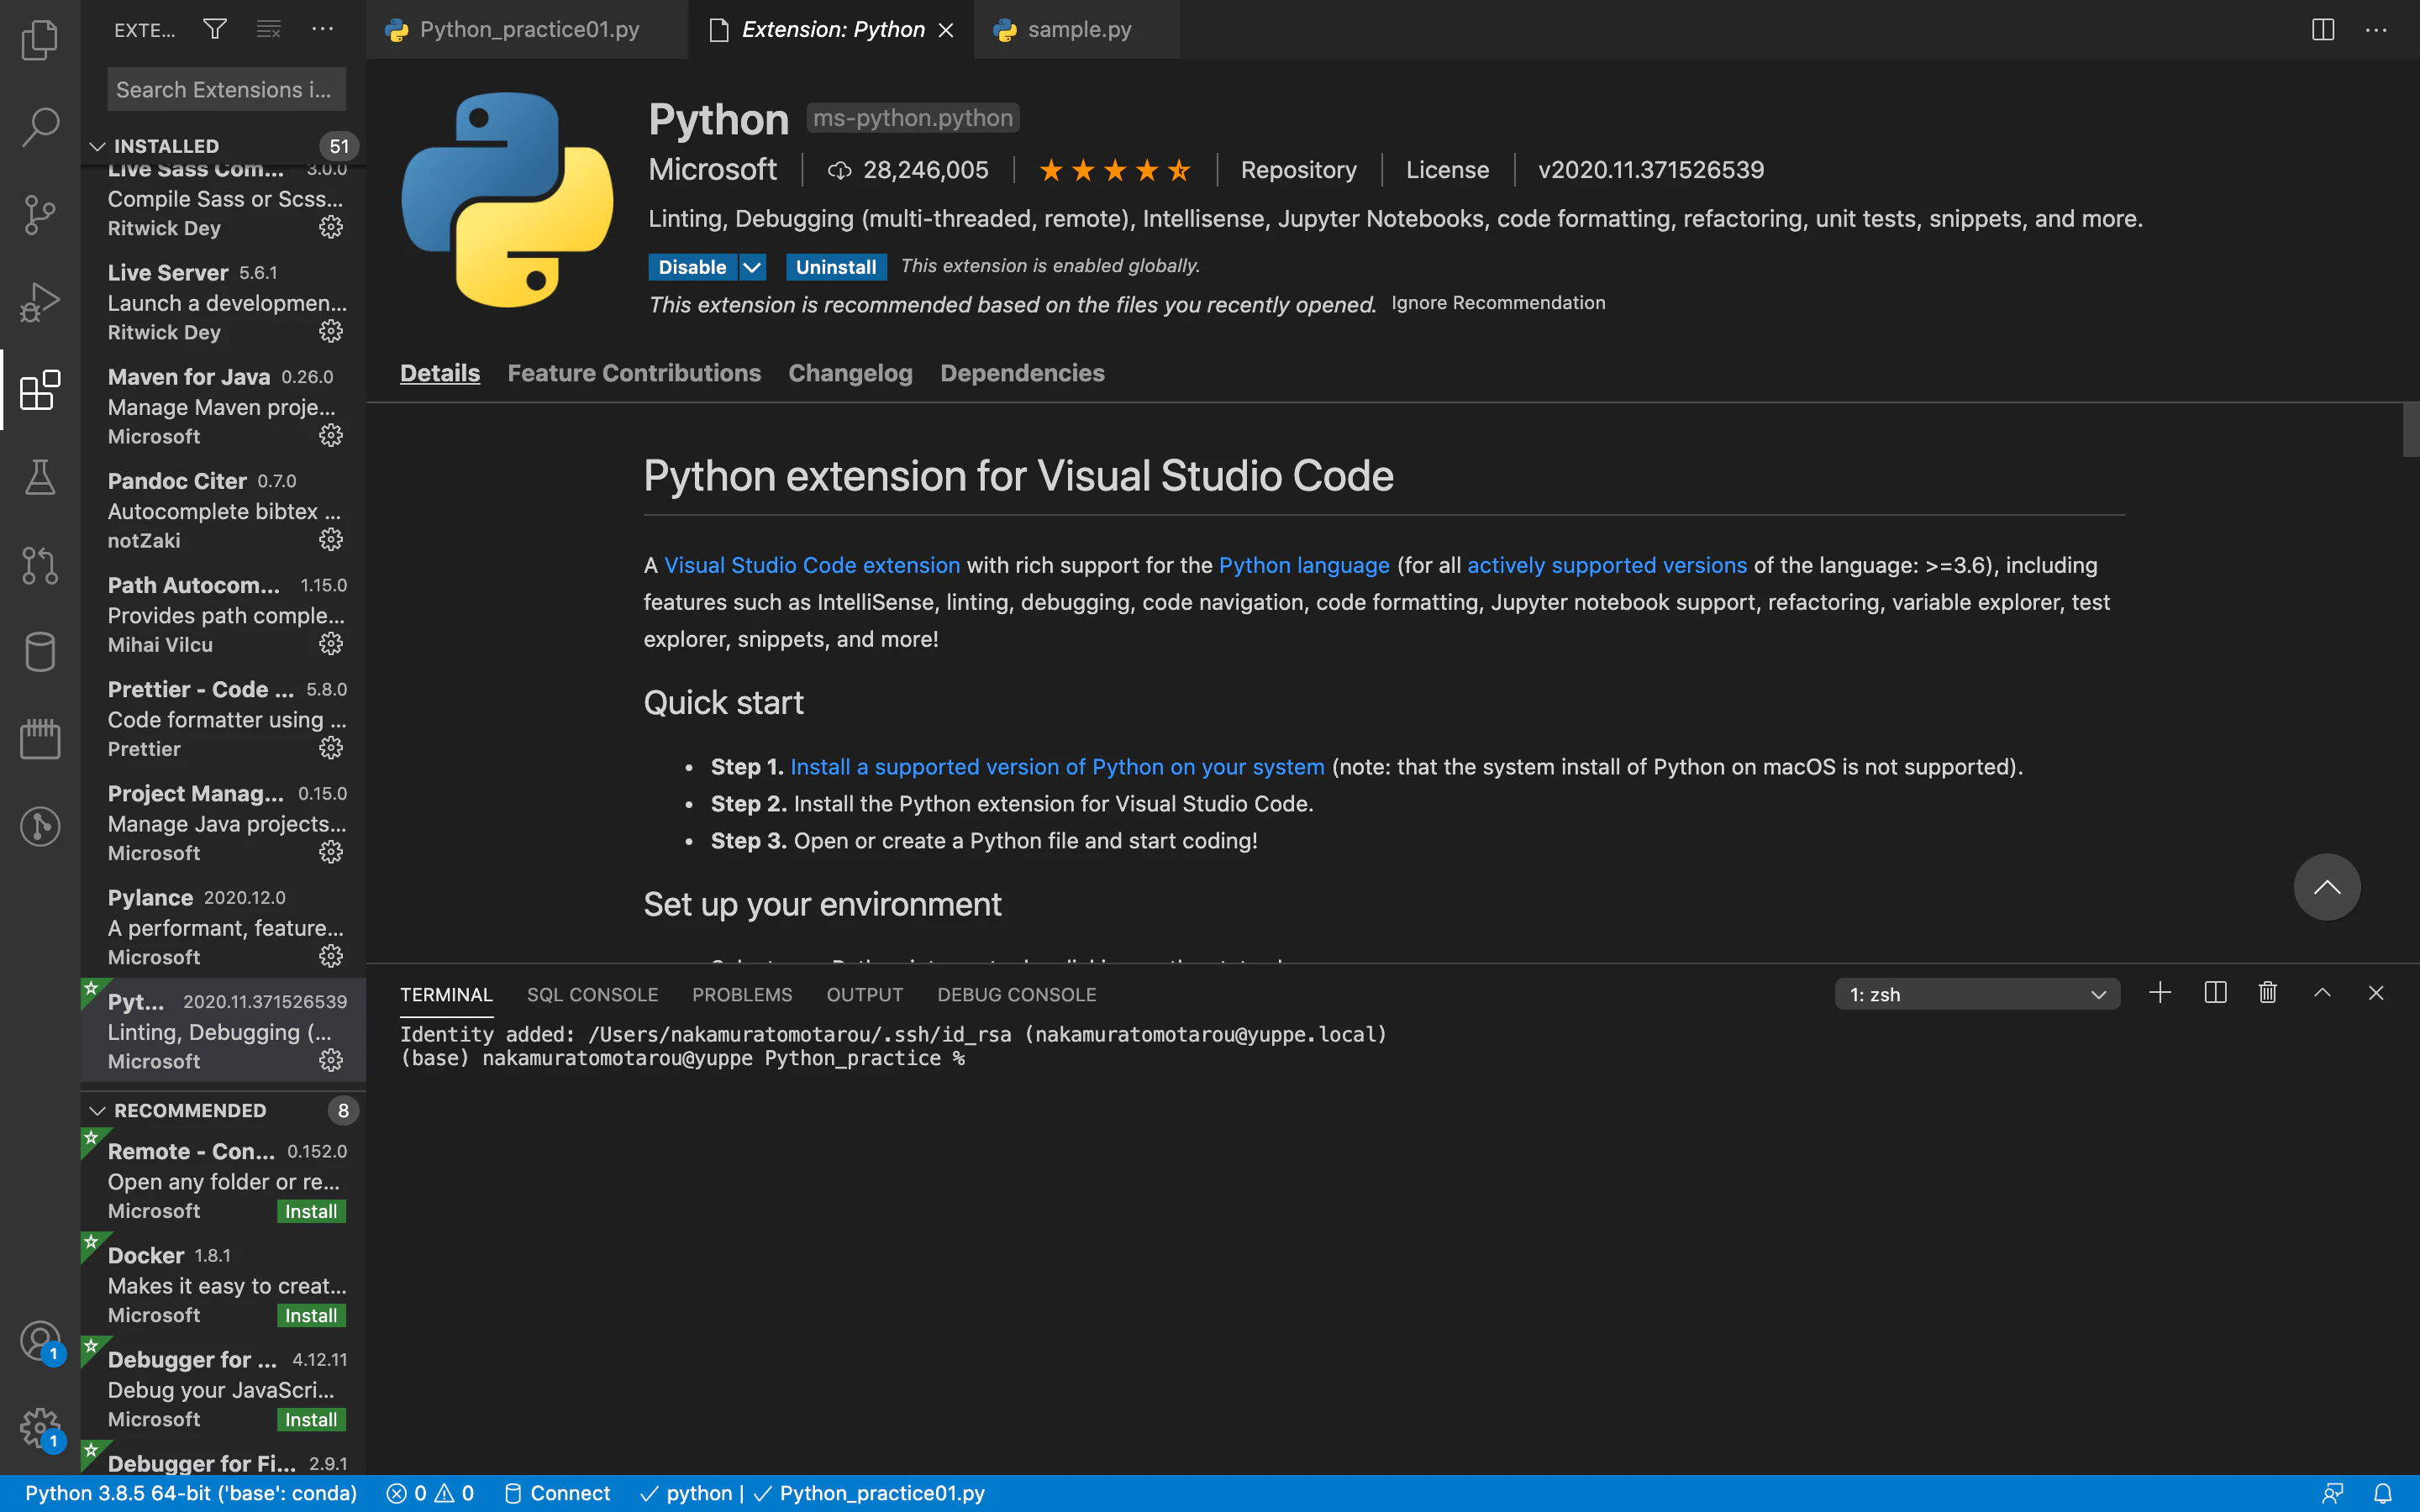This screenshot has width=2420, height=1512.
Task: Click the Disable button for Python extension
Action: click(692, 267)
